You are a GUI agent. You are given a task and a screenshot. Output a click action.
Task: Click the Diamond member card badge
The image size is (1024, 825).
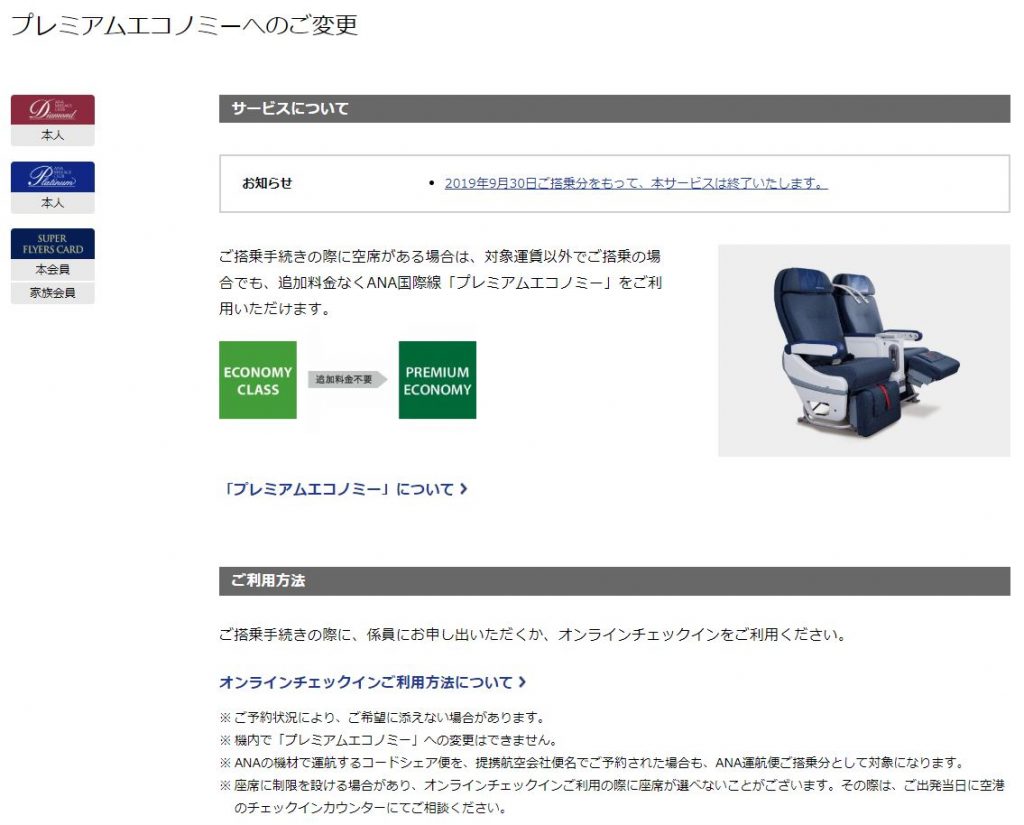click(x=52, y=110)
